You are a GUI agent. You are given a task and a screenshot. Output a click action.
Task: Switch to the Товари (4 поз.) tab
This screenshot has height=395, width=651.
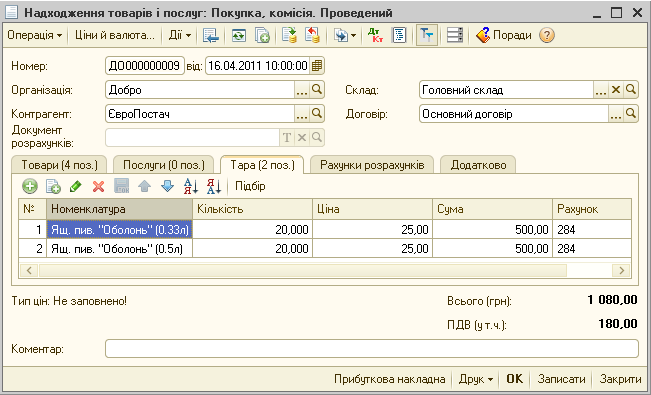point(59,165)
